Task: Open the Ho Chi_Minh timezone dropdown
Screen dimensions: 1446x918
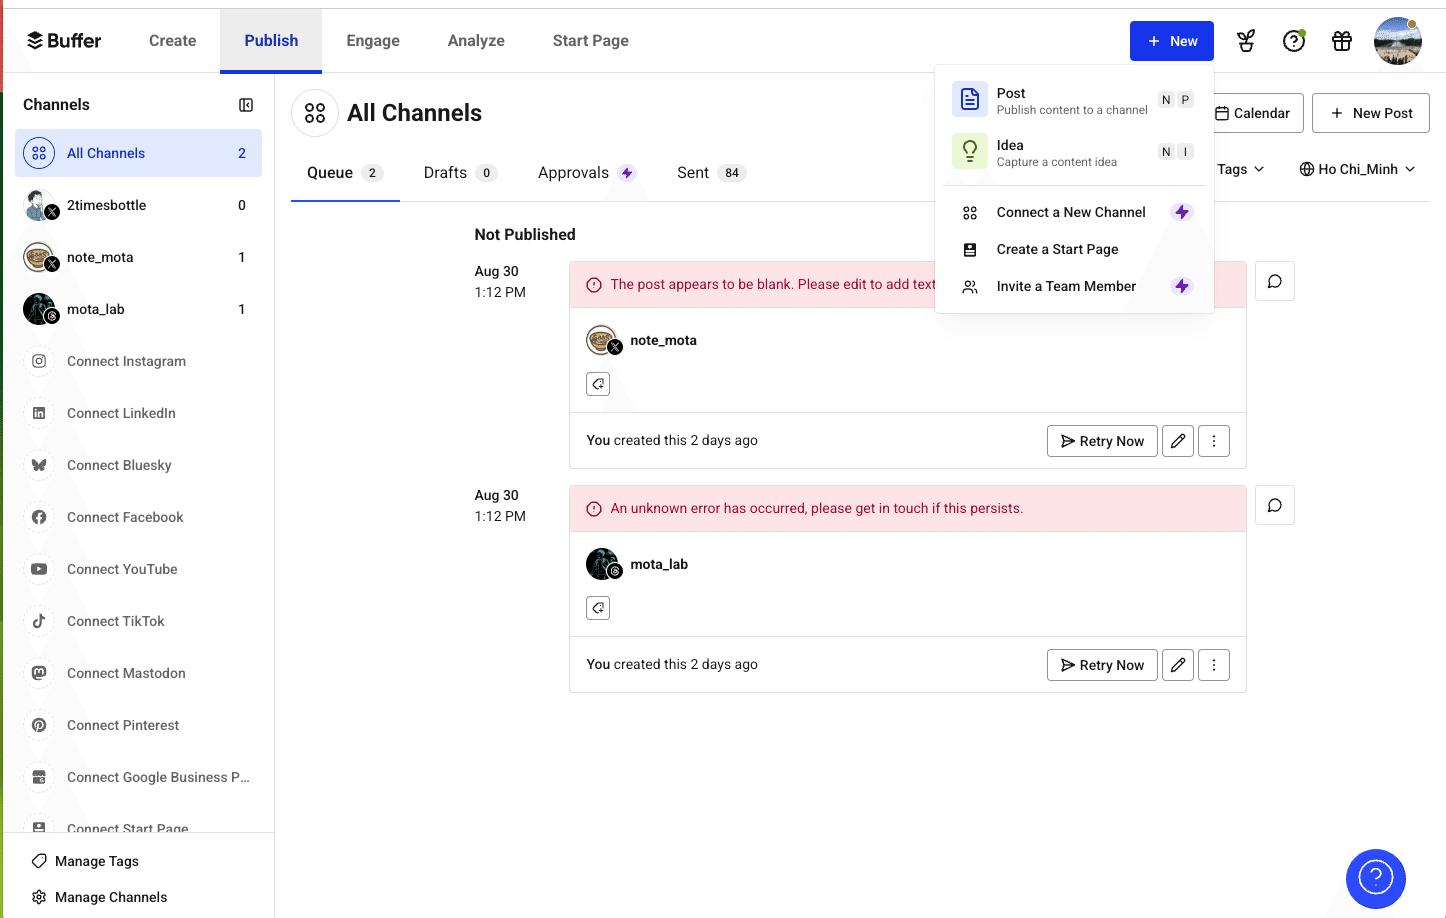Action: point(1357,169)
